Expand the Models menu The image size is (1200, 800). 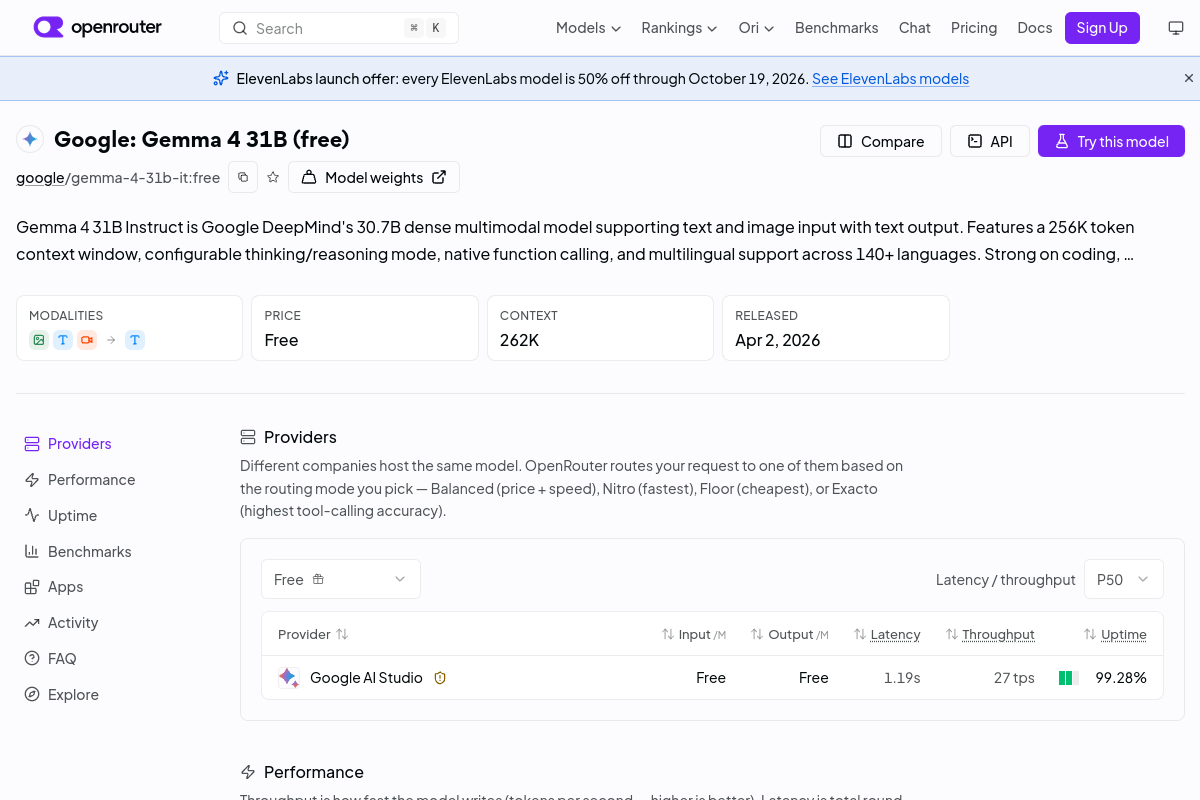(x=588, y=28)
